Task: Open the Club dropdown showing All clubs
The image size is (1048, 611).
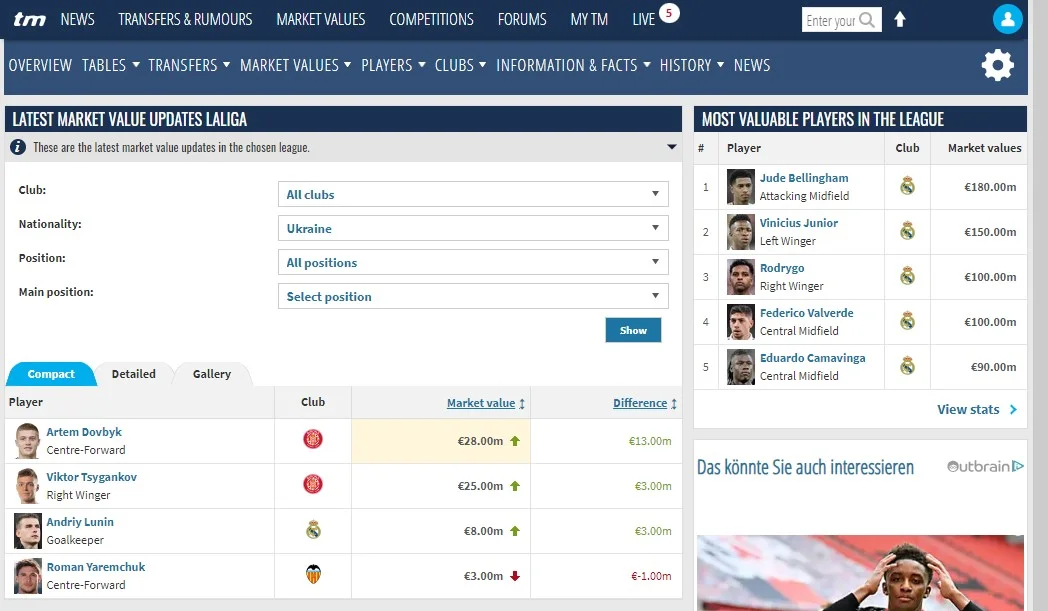Action: 472,195
